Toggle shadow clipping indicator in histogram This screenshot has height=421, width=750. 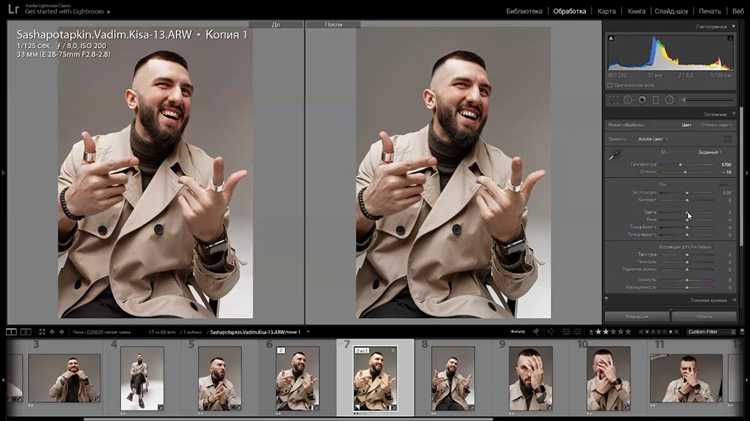[611, 38]
